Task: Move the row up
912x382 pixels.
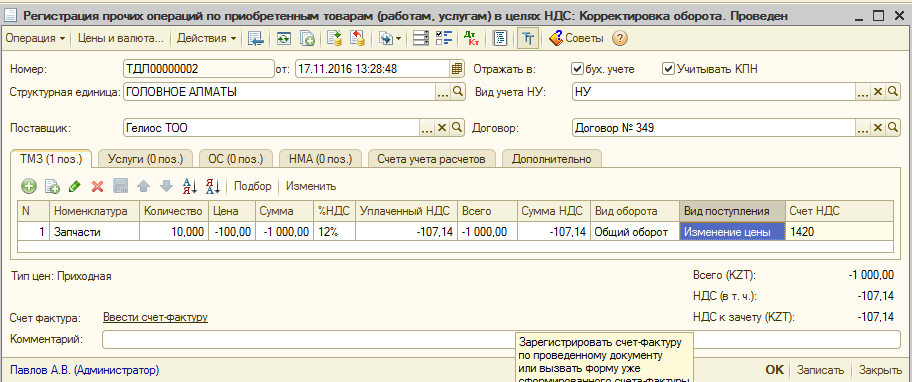Action: point(143,187)
